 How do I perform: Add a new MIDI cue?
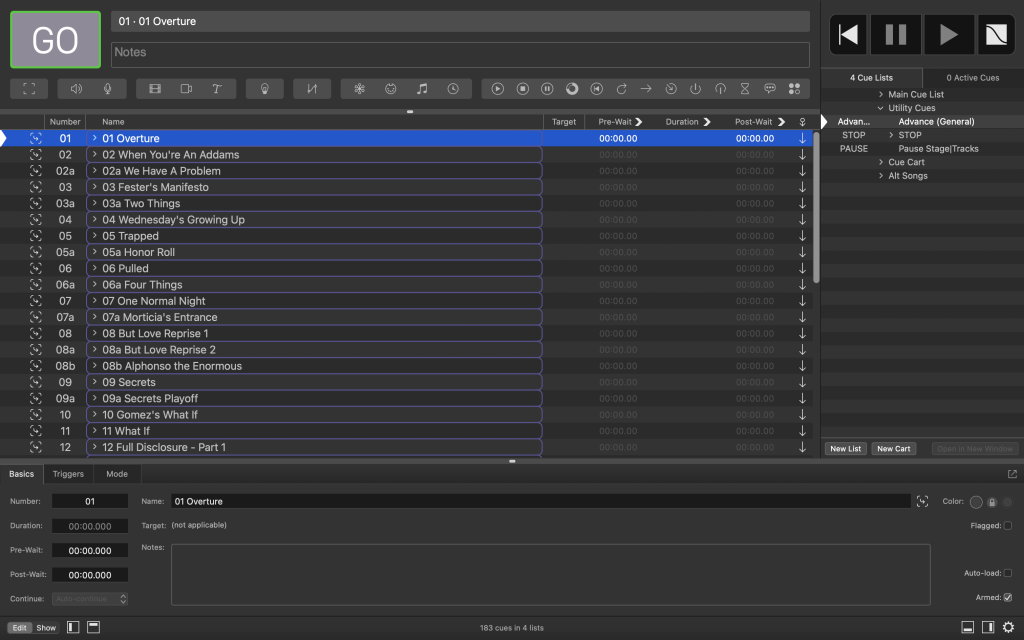tap(391, 89)
